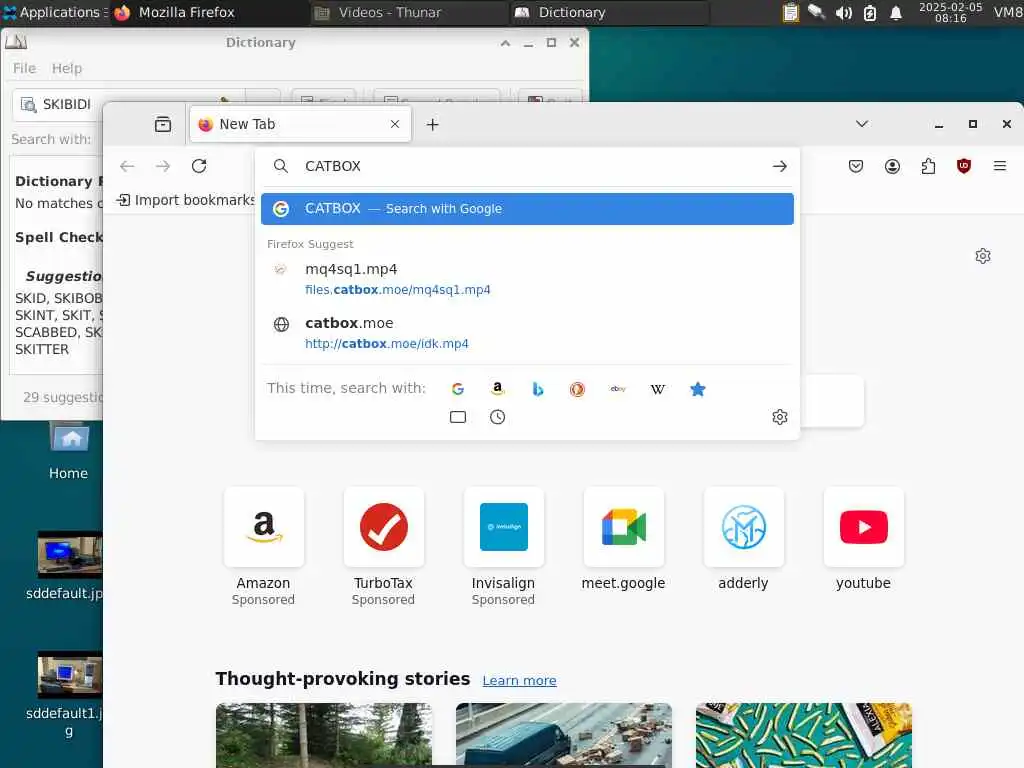Open Help menu in Dictionary window
Image resolution: width=1024 pixels, height=768 pixels.
(x=67, y=68)
